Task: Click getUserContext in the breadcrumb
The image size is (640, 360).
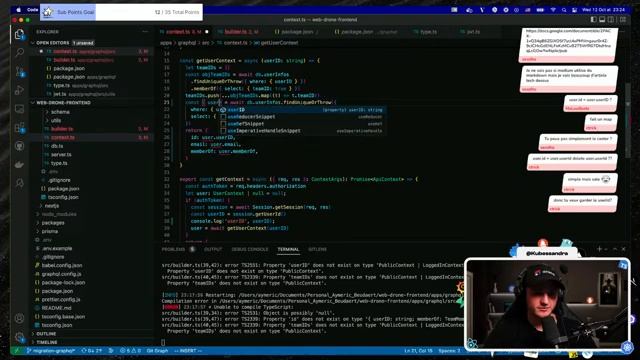Action: [279, 43]
